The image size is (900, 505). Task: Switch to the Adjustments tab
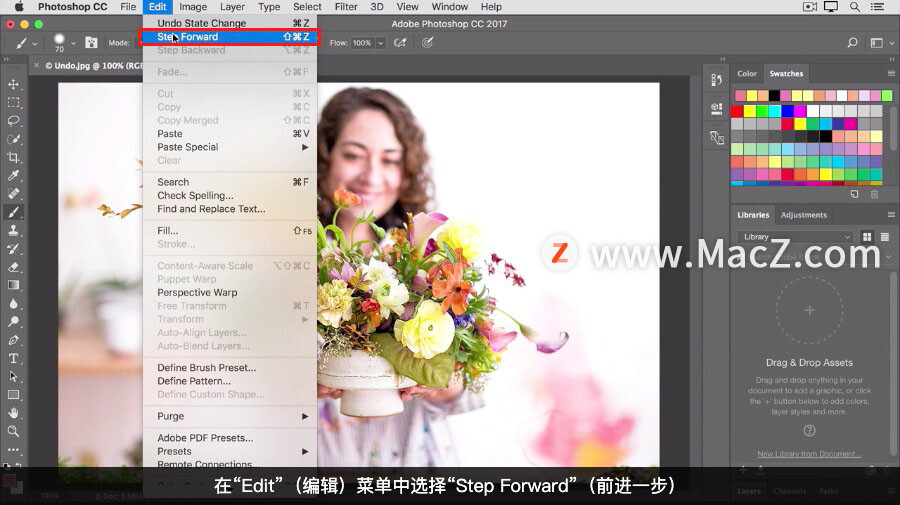click(804, 215)
